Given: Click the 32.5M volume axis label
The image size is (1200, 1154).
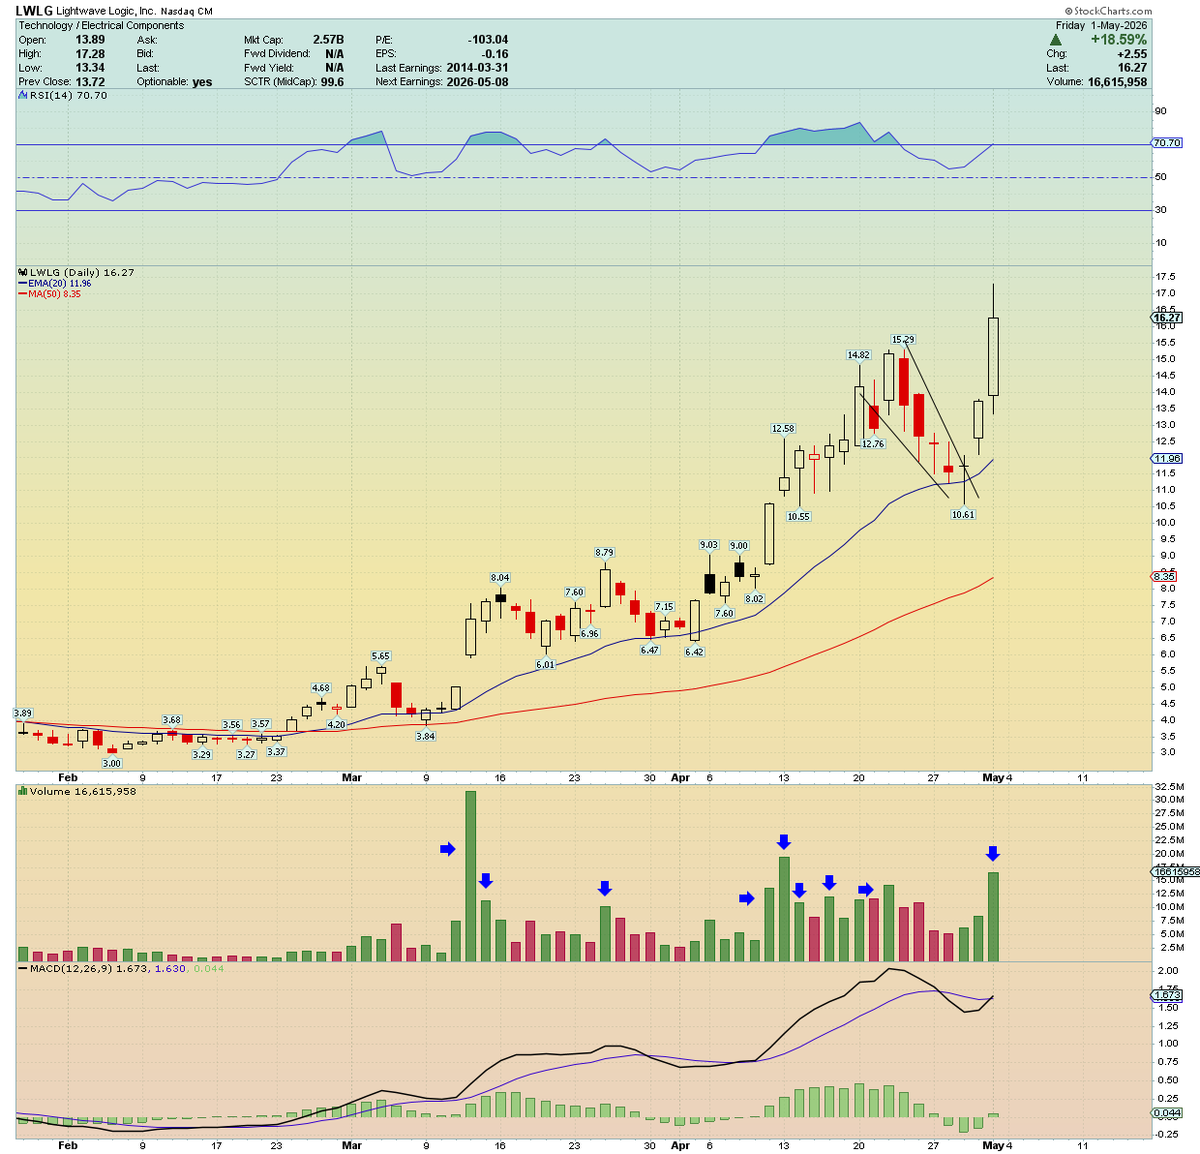Looking at the screenshot, I should click(1170, 786).
